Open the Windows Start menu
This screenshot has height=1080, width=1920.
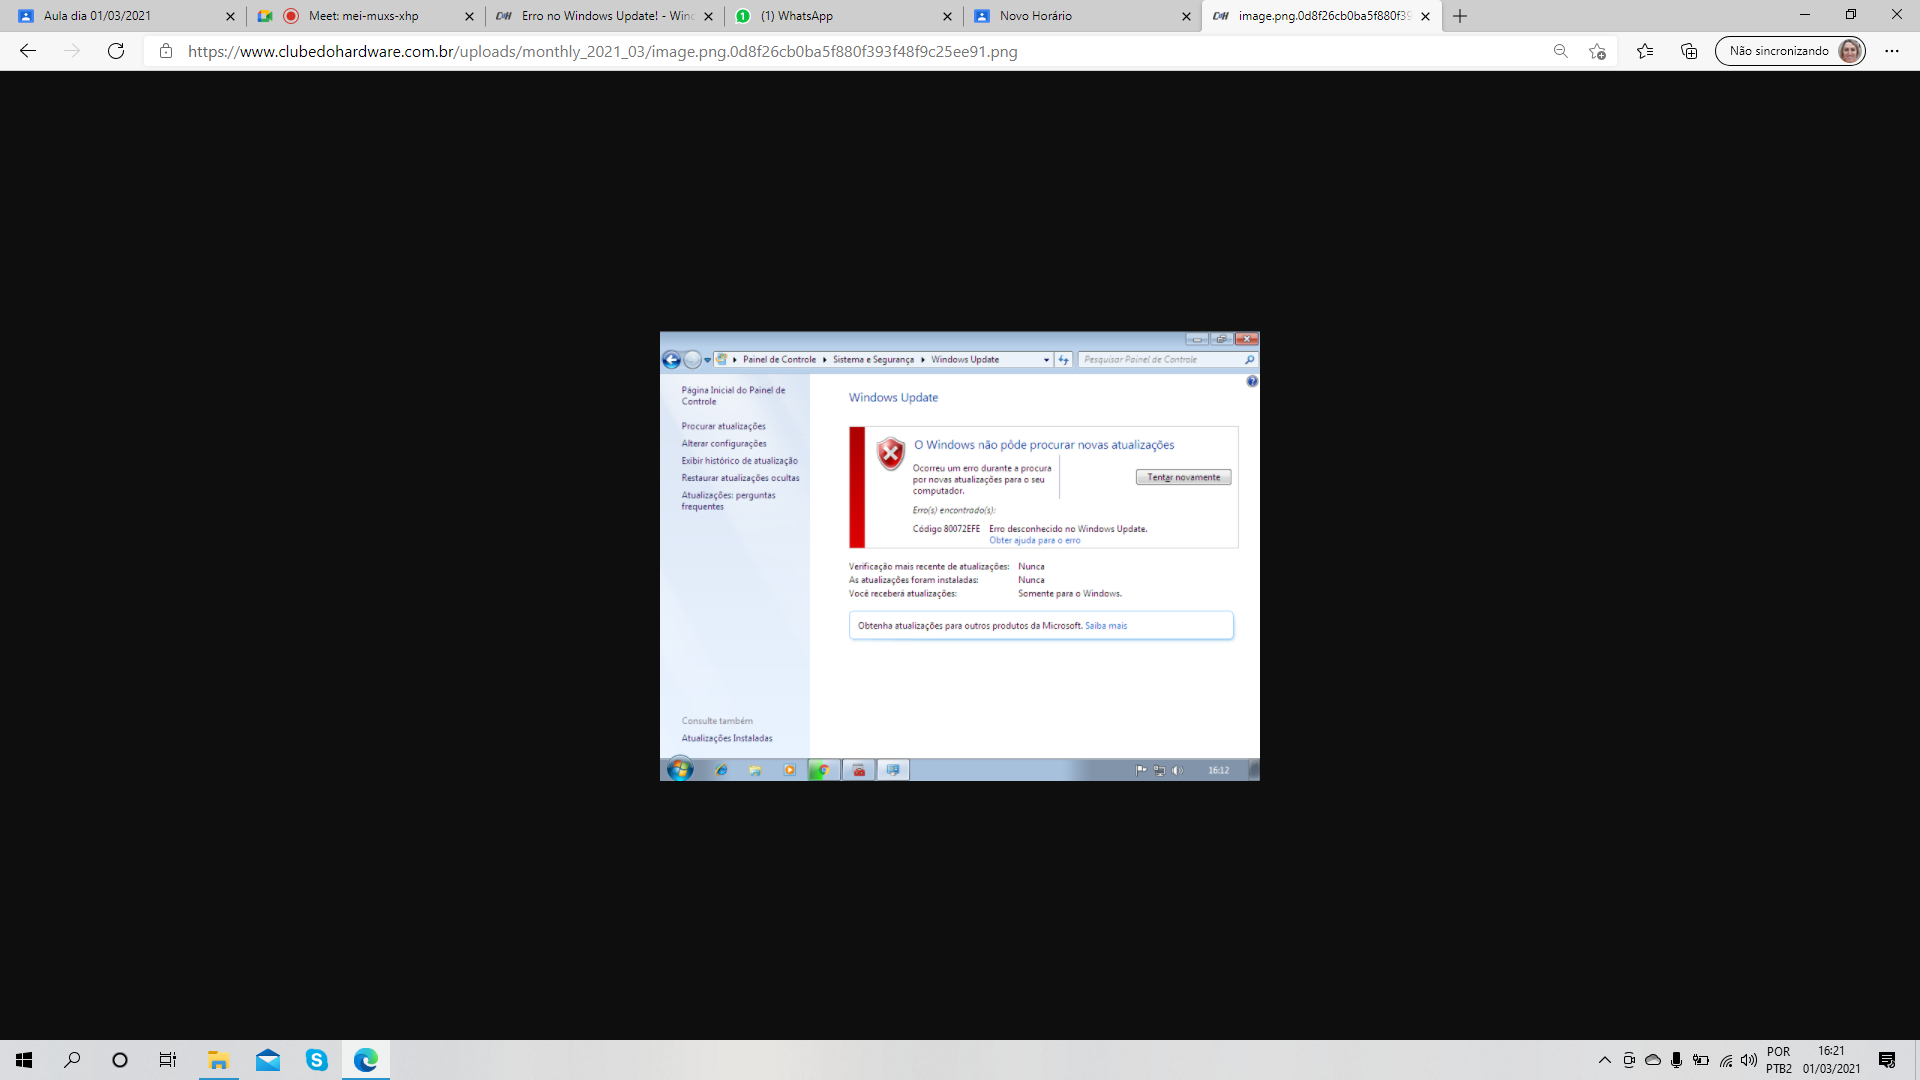click(x=24, y=1060)
